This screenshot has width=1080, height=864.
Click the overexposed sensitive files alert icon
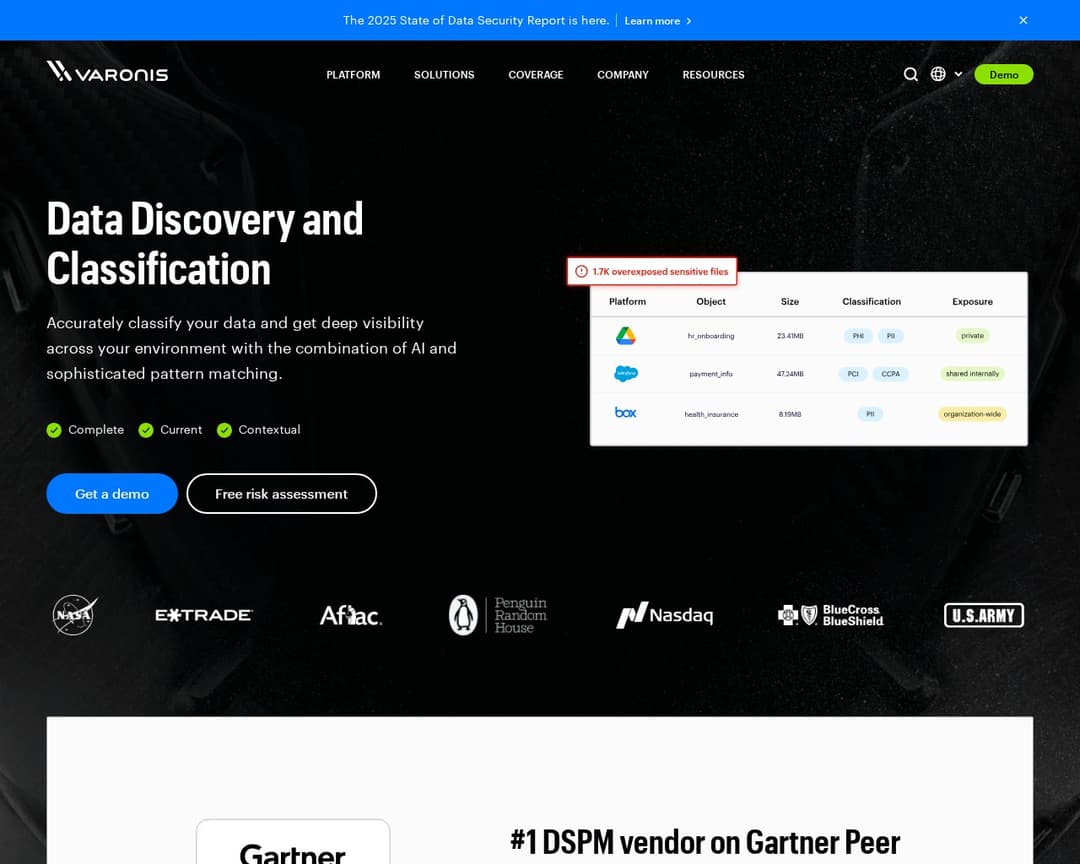pos(581,271)
